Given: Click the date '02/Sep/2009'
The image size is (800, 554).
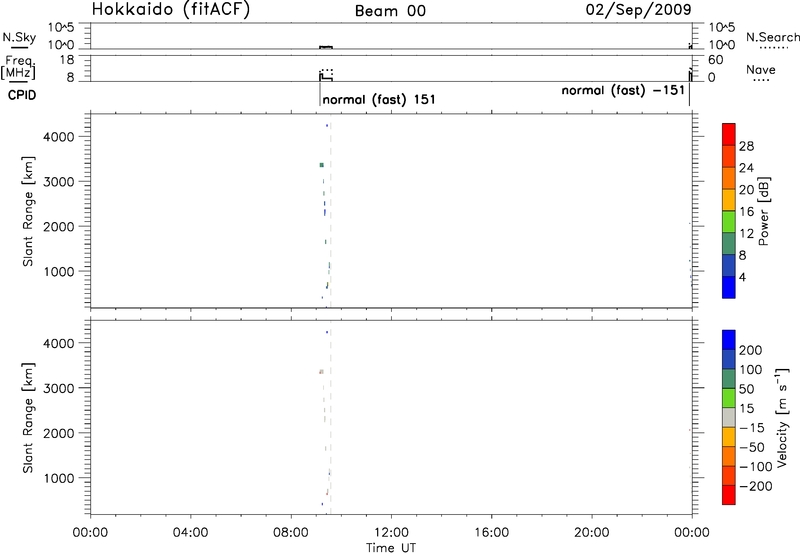Looking at the screenshot, I should 638,10.
